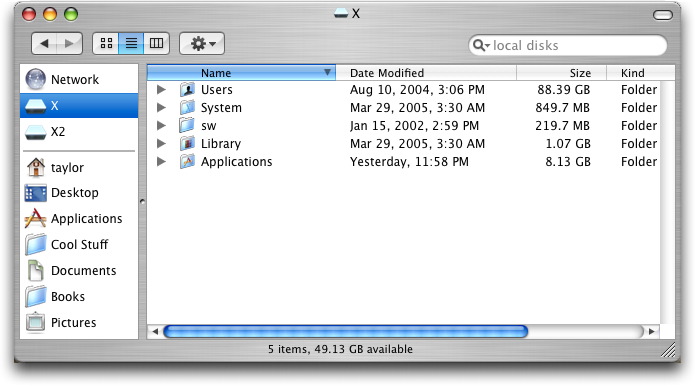Open the Pictures sidebar icon
Image resolution: width=695 pixels, height=386 pixels.
[35, 322]
